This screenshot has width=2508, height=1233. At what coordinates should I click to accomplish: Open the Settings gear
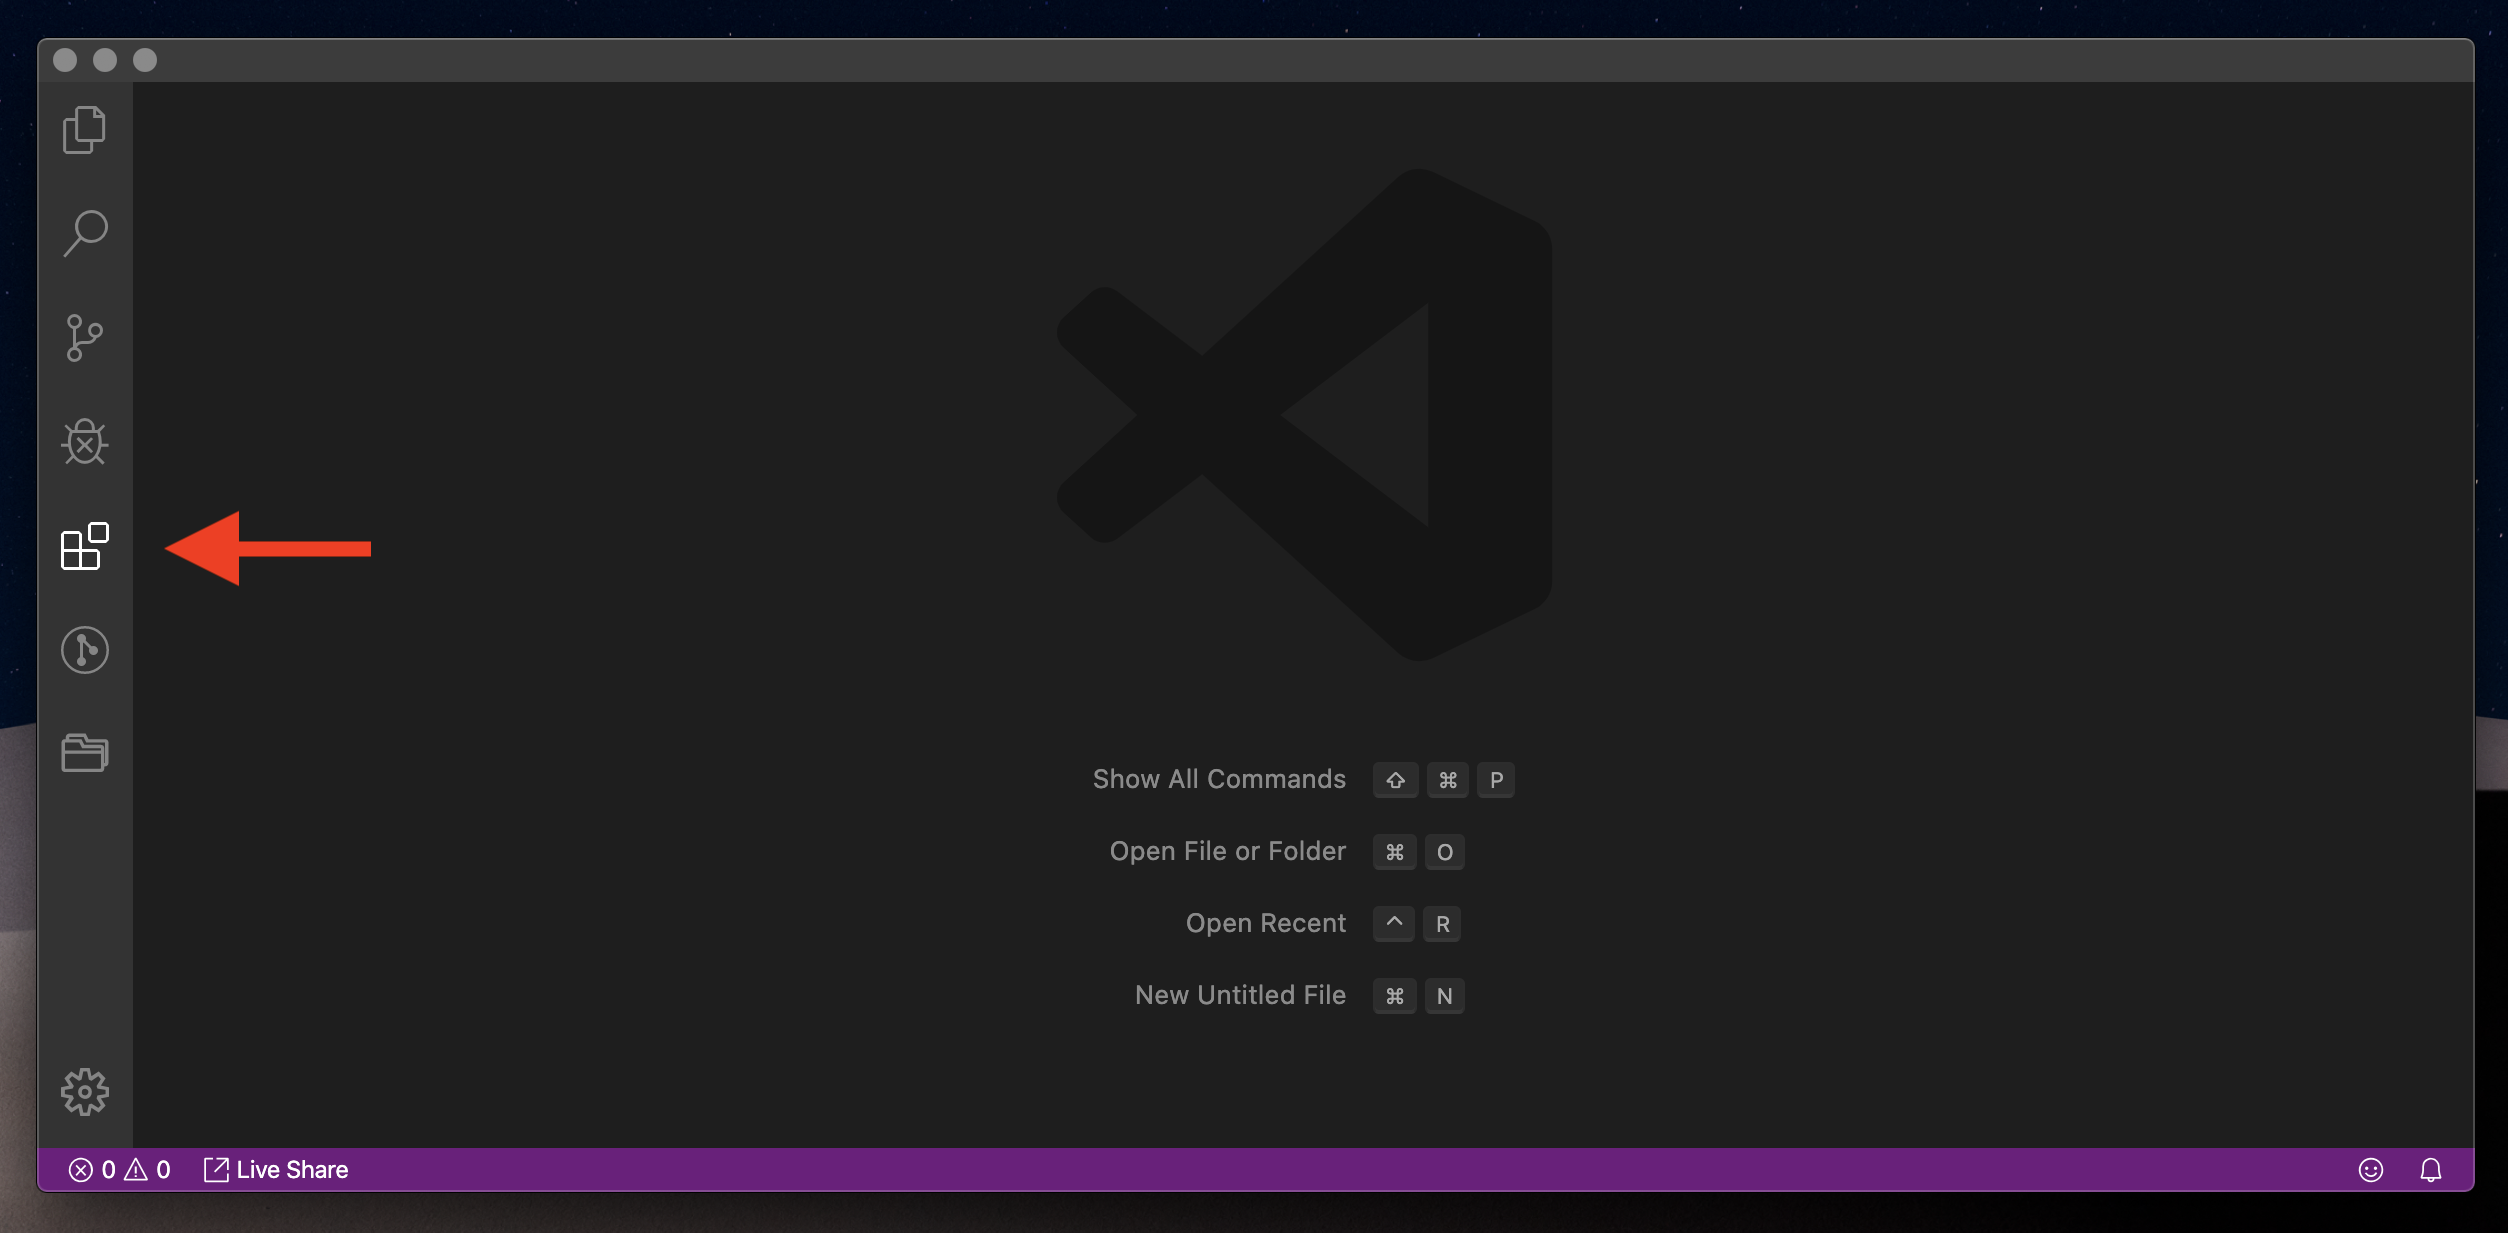tap(84, 1092)
